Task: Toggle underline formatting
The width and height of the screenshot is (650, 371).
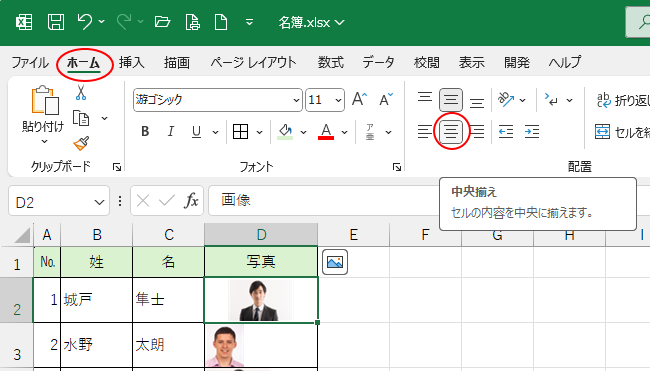Action: tap(196, 132)
